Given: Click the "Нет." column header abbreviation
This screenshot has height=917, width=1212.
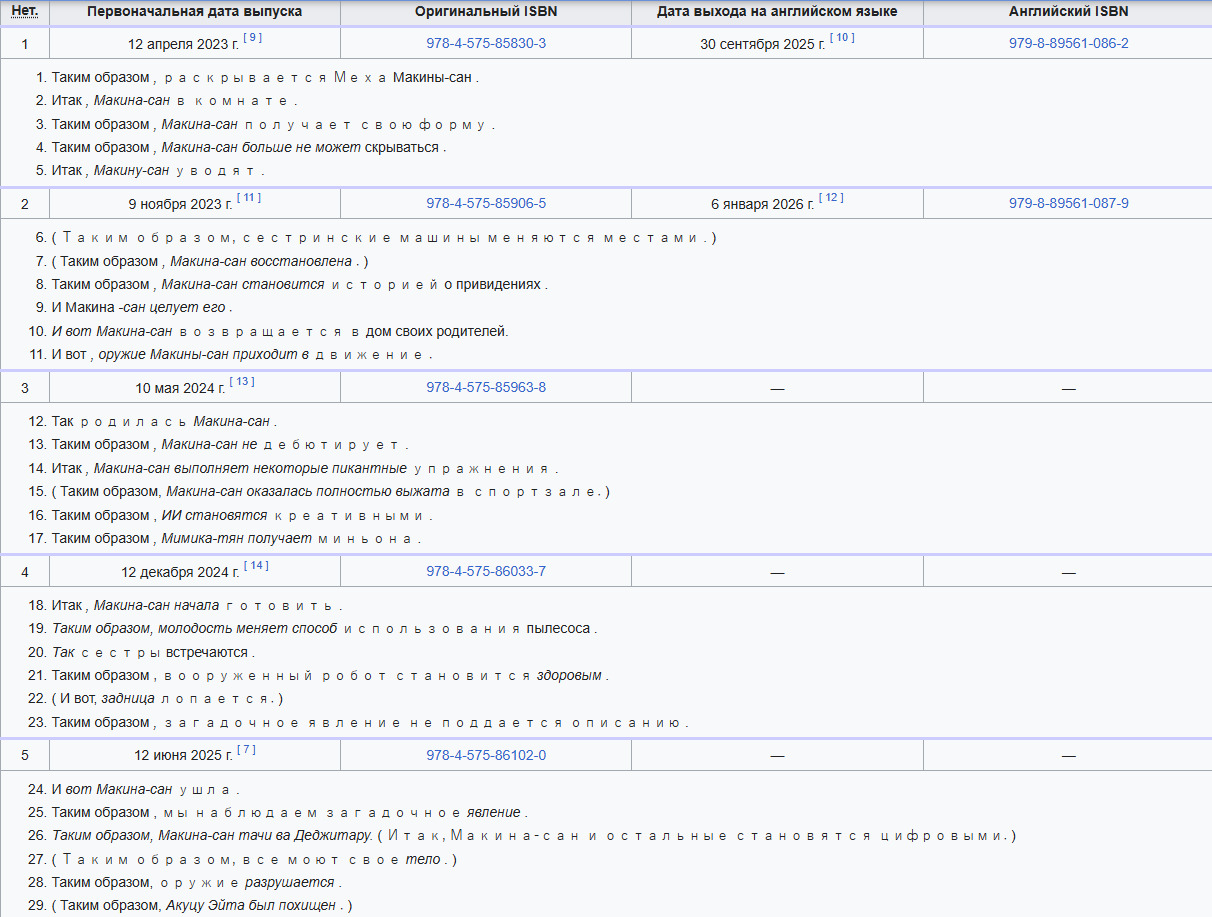Looking at the screenshot, I should click(24, 11).
